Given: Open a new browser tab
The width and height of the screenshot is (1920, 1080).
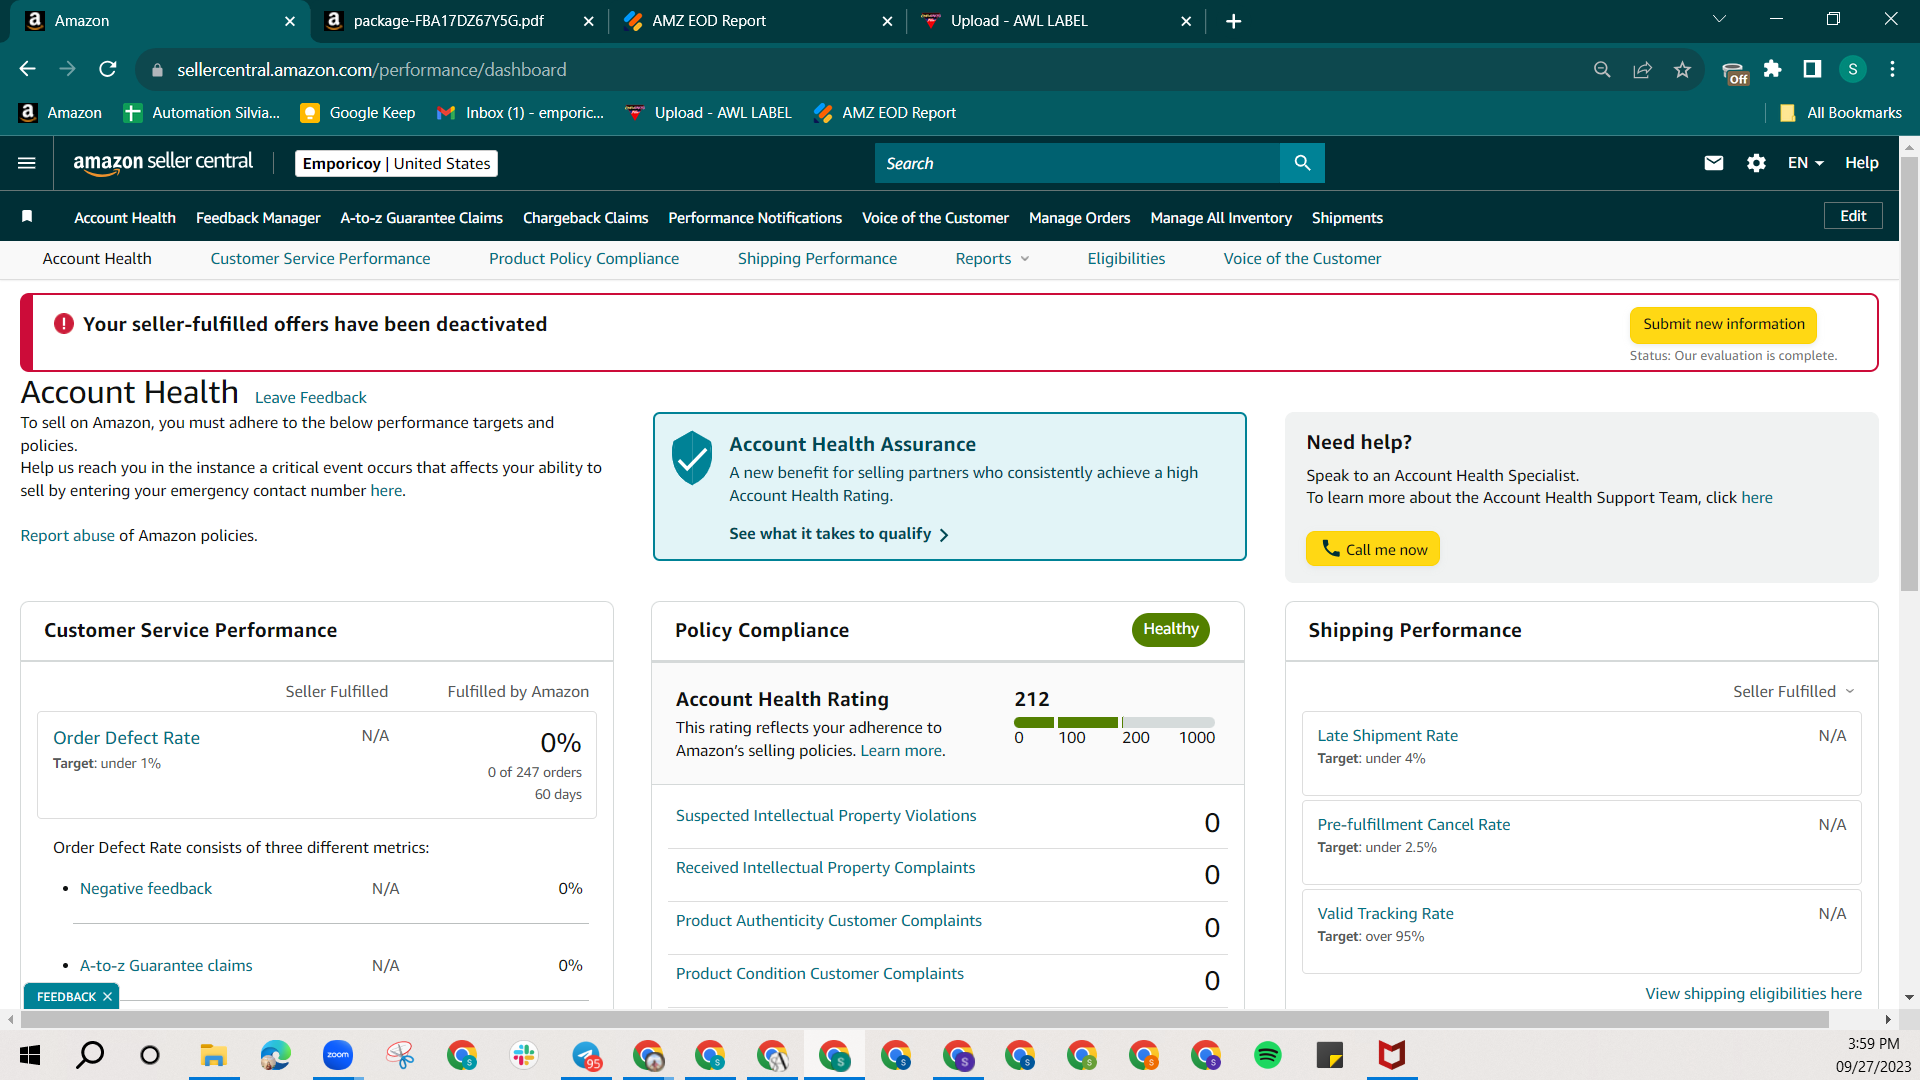Looking at the screenshot, I should pyautogui.click(x=1233, y=21).
